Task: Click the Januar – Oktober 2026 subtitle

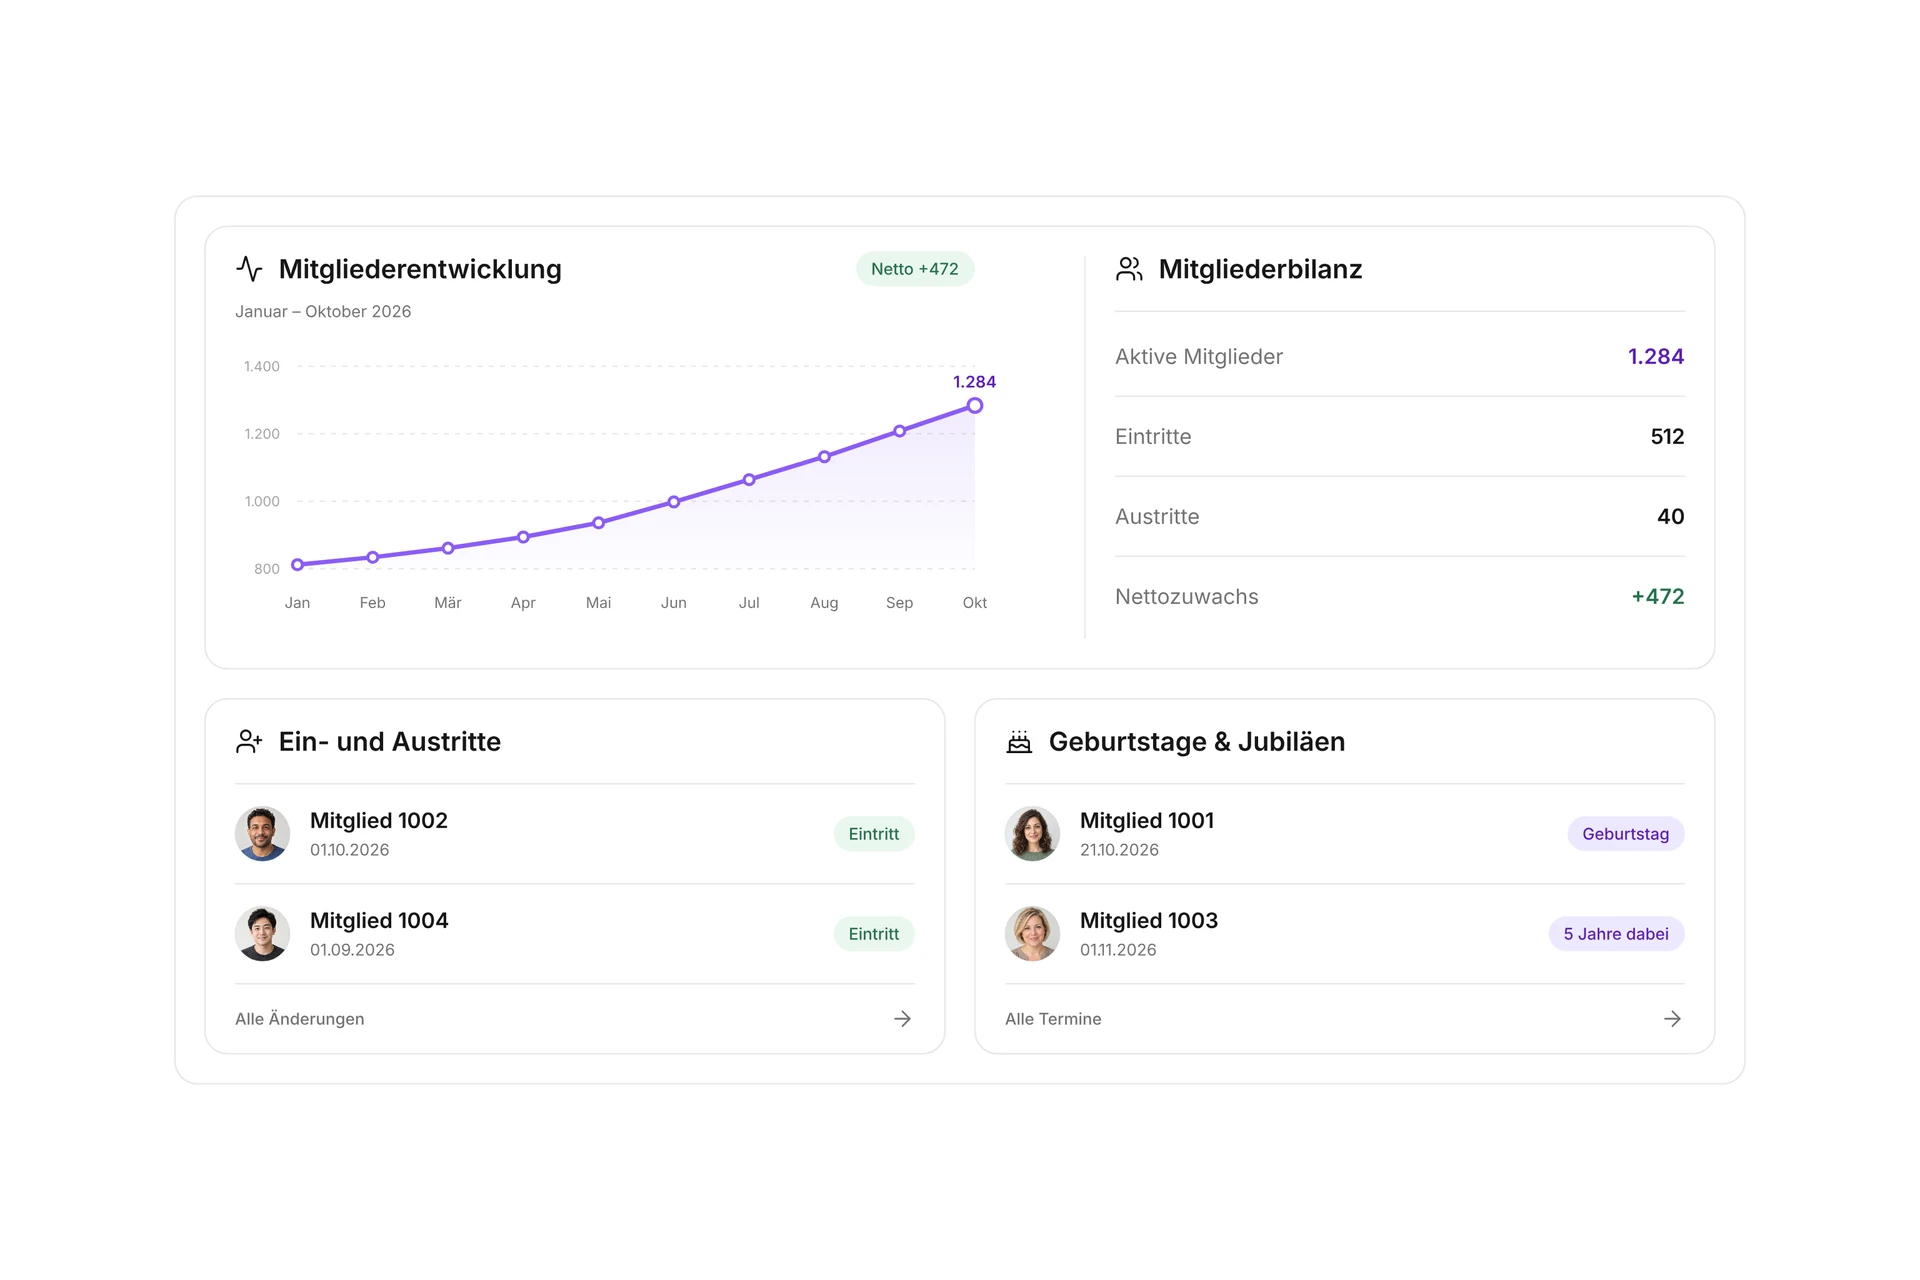Action: coord(323,311)
